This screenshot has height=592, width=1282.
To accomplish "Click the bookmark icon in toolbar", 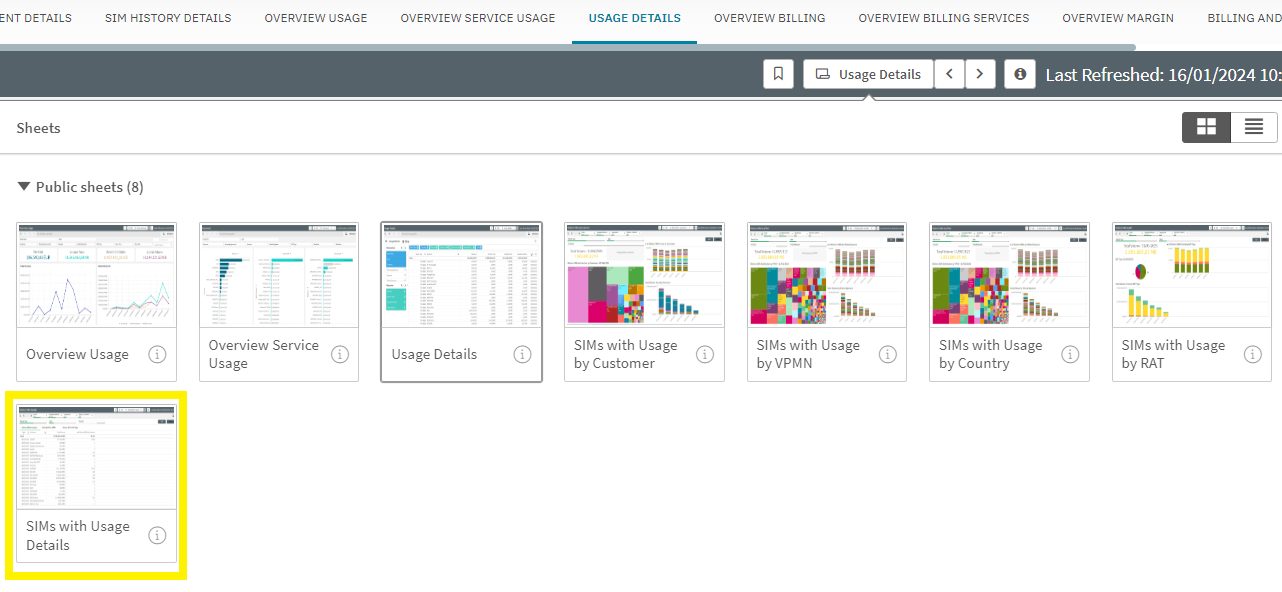I will click(779, 74).
